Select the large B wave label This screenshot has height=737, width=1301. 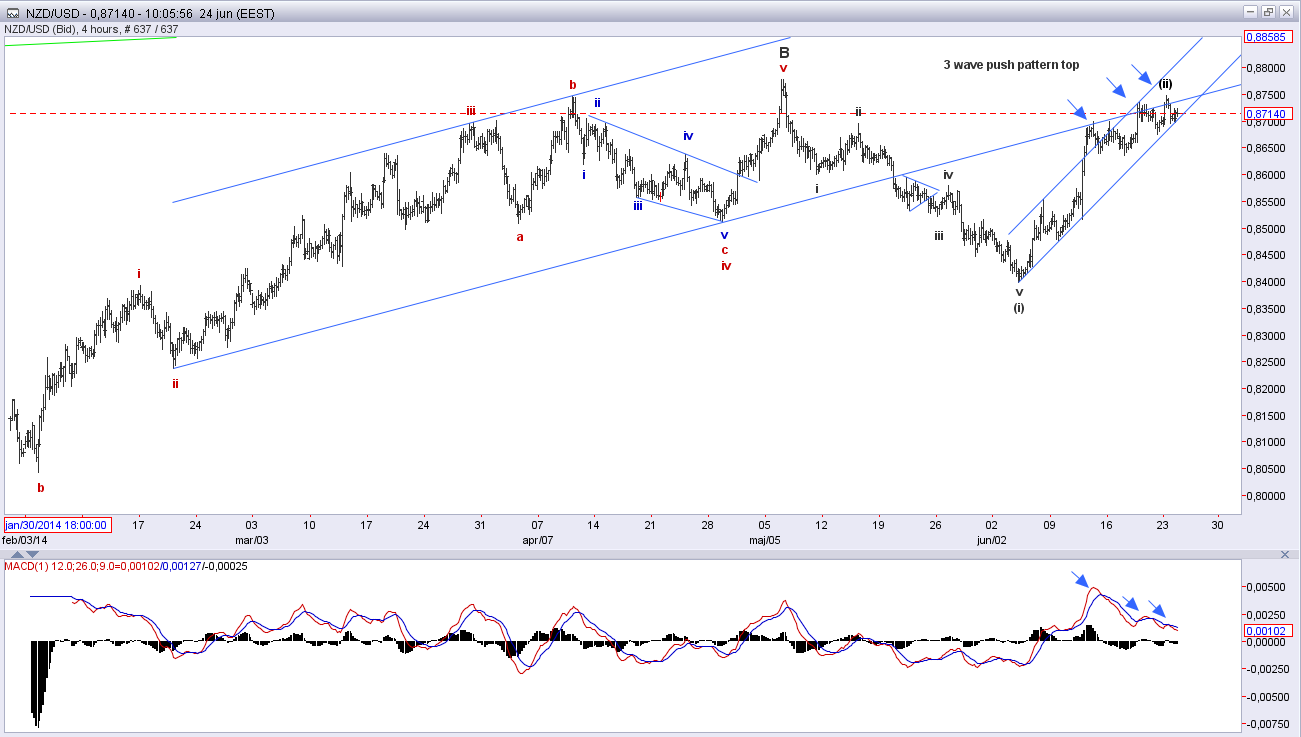pyautogui.click(x=785, y=52)
